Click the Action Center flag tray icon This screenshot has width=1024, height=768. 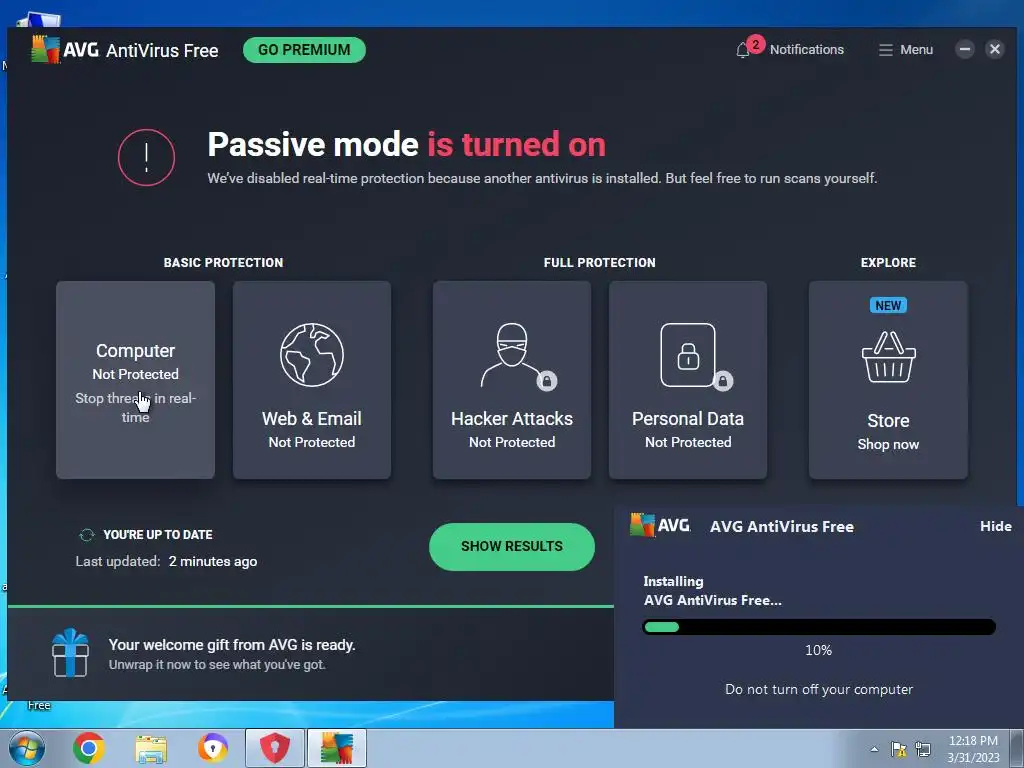pyautogui.click(x=899, y=749)
